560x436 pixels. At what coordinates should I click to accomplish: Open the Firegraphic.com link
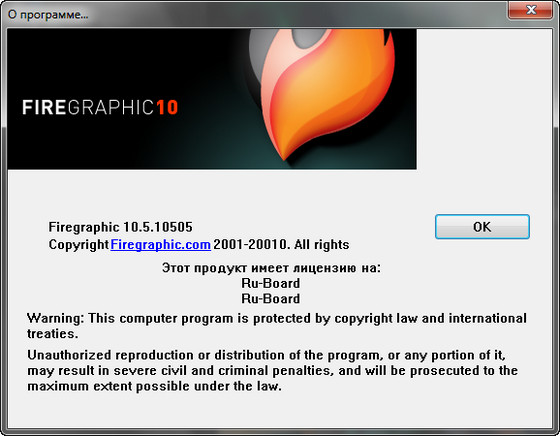(160, 245)
